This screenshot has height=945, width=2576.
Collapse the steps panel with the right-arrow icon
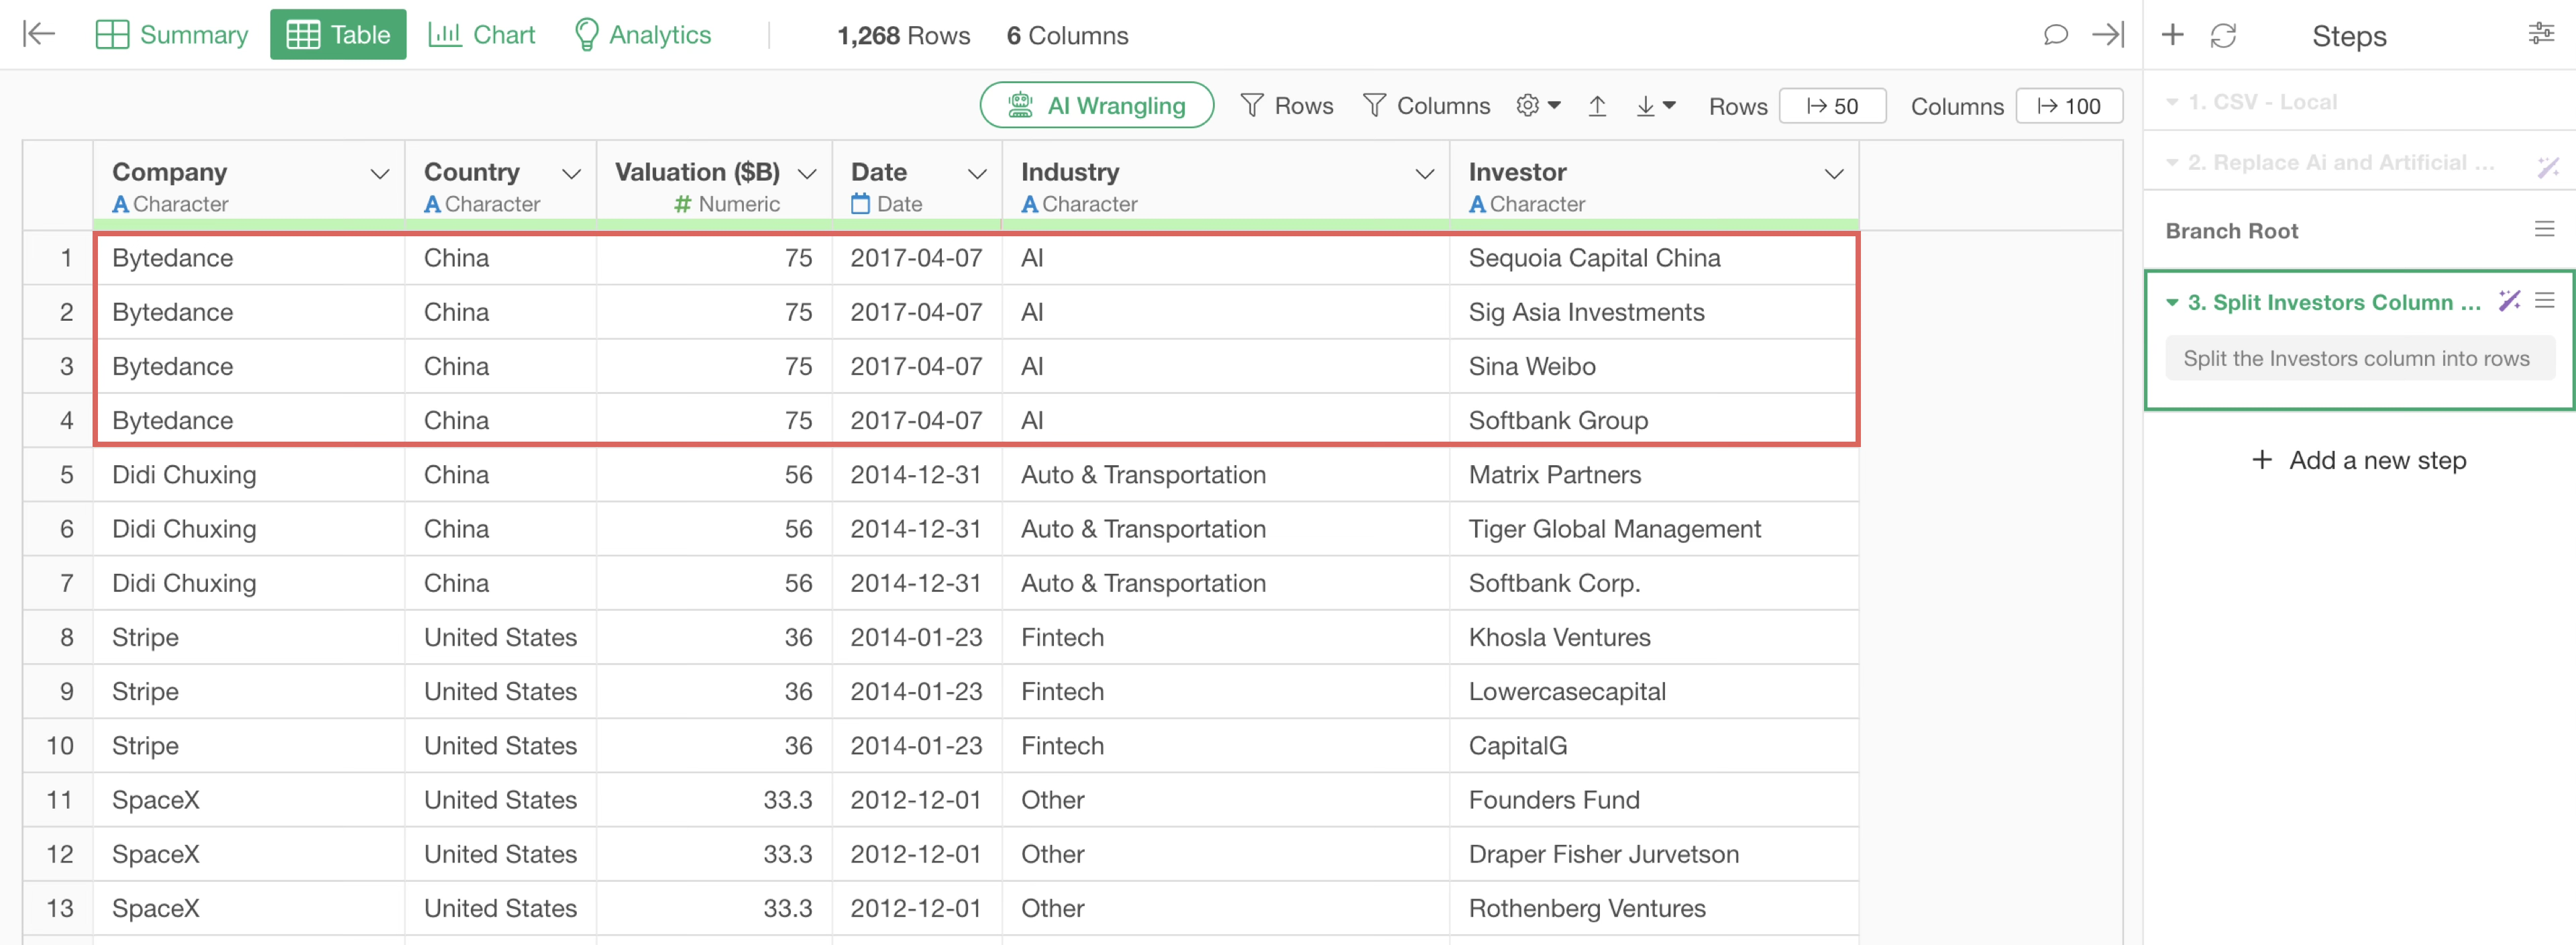pyautogui.click(x=2108, y=34)
